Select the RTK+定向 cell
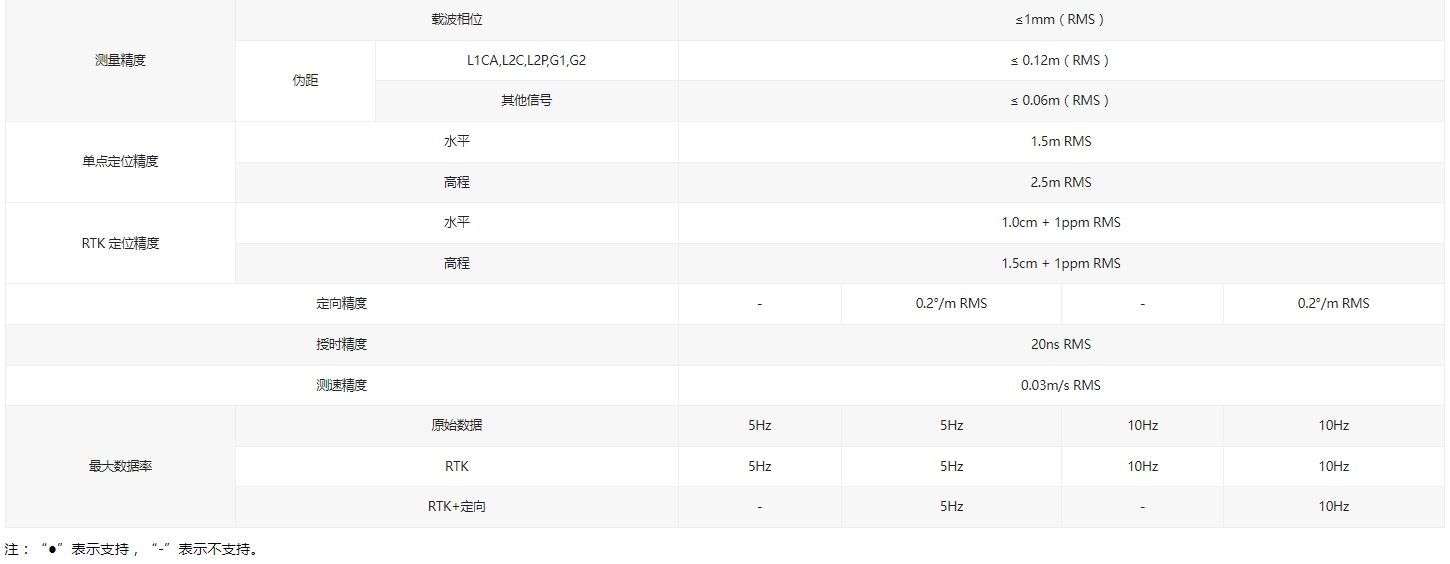This screenshot has width=1450, height=564. (x=457, y=506)
